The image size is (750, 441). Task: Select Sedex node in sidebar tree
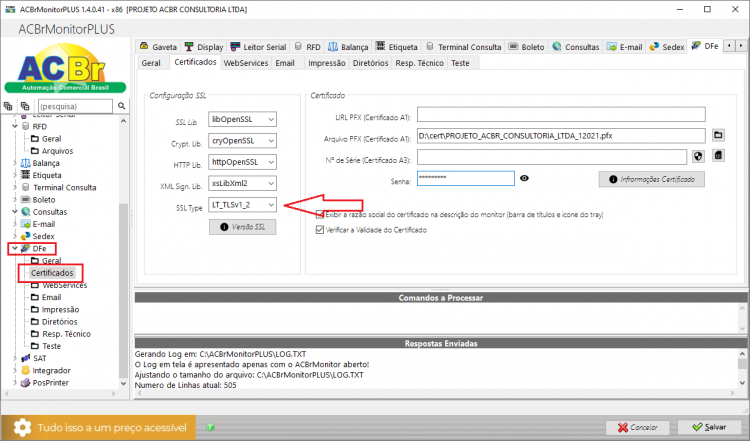pyautogui.click(x=43, y=236)
